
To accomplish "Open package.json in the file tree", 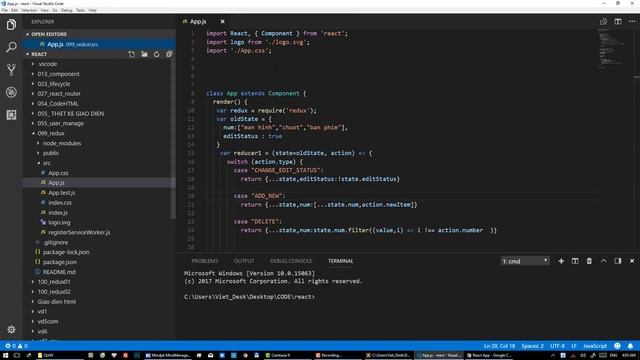I will 60,262.
